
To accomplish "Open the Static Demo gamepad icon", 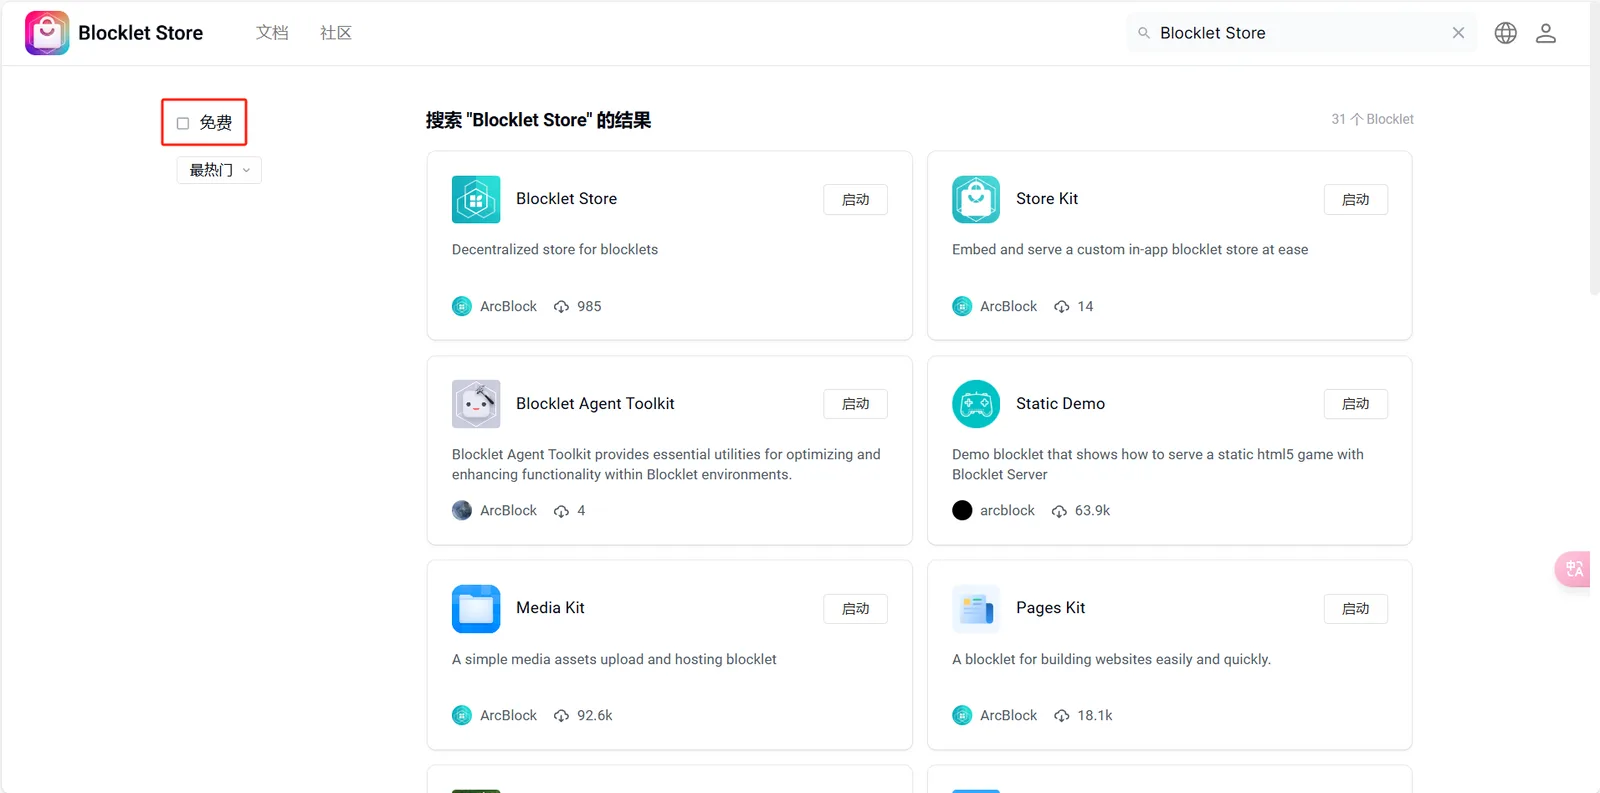I will tap(976, 404).
